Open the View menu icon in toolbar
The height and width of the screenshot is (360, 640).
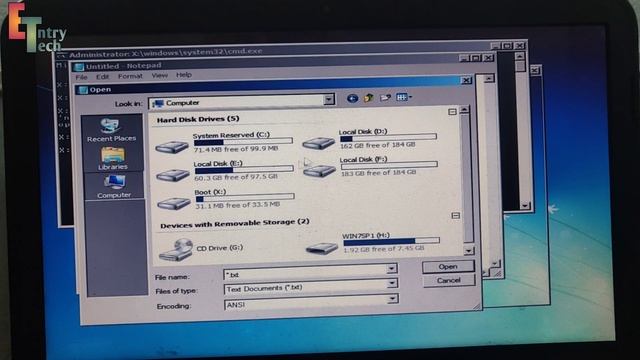(404, 97)
